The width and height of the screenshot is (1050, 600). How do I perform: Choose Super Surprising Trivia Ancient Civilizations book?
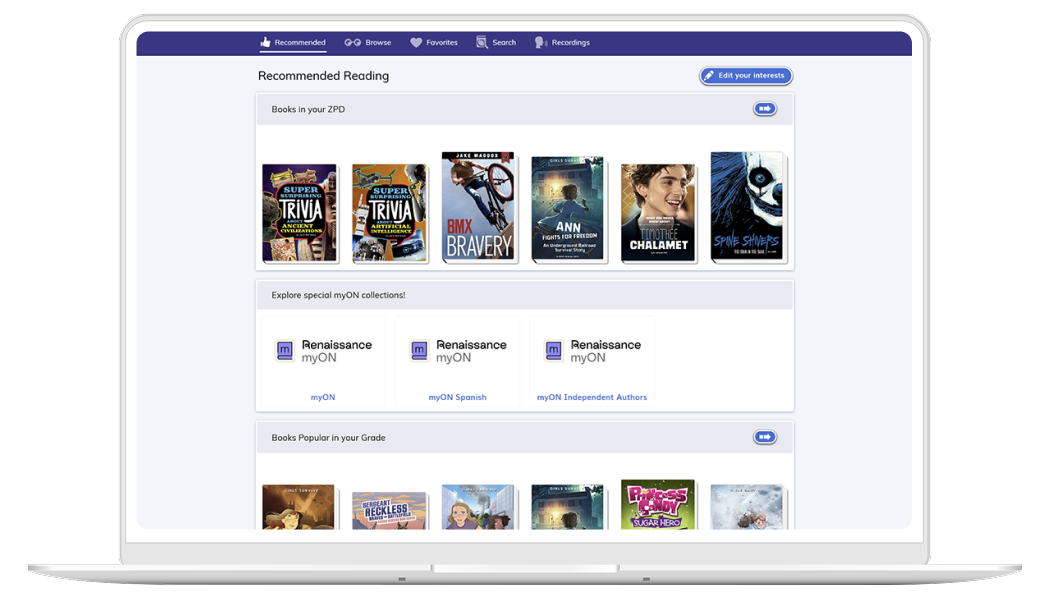pos(299,213)
